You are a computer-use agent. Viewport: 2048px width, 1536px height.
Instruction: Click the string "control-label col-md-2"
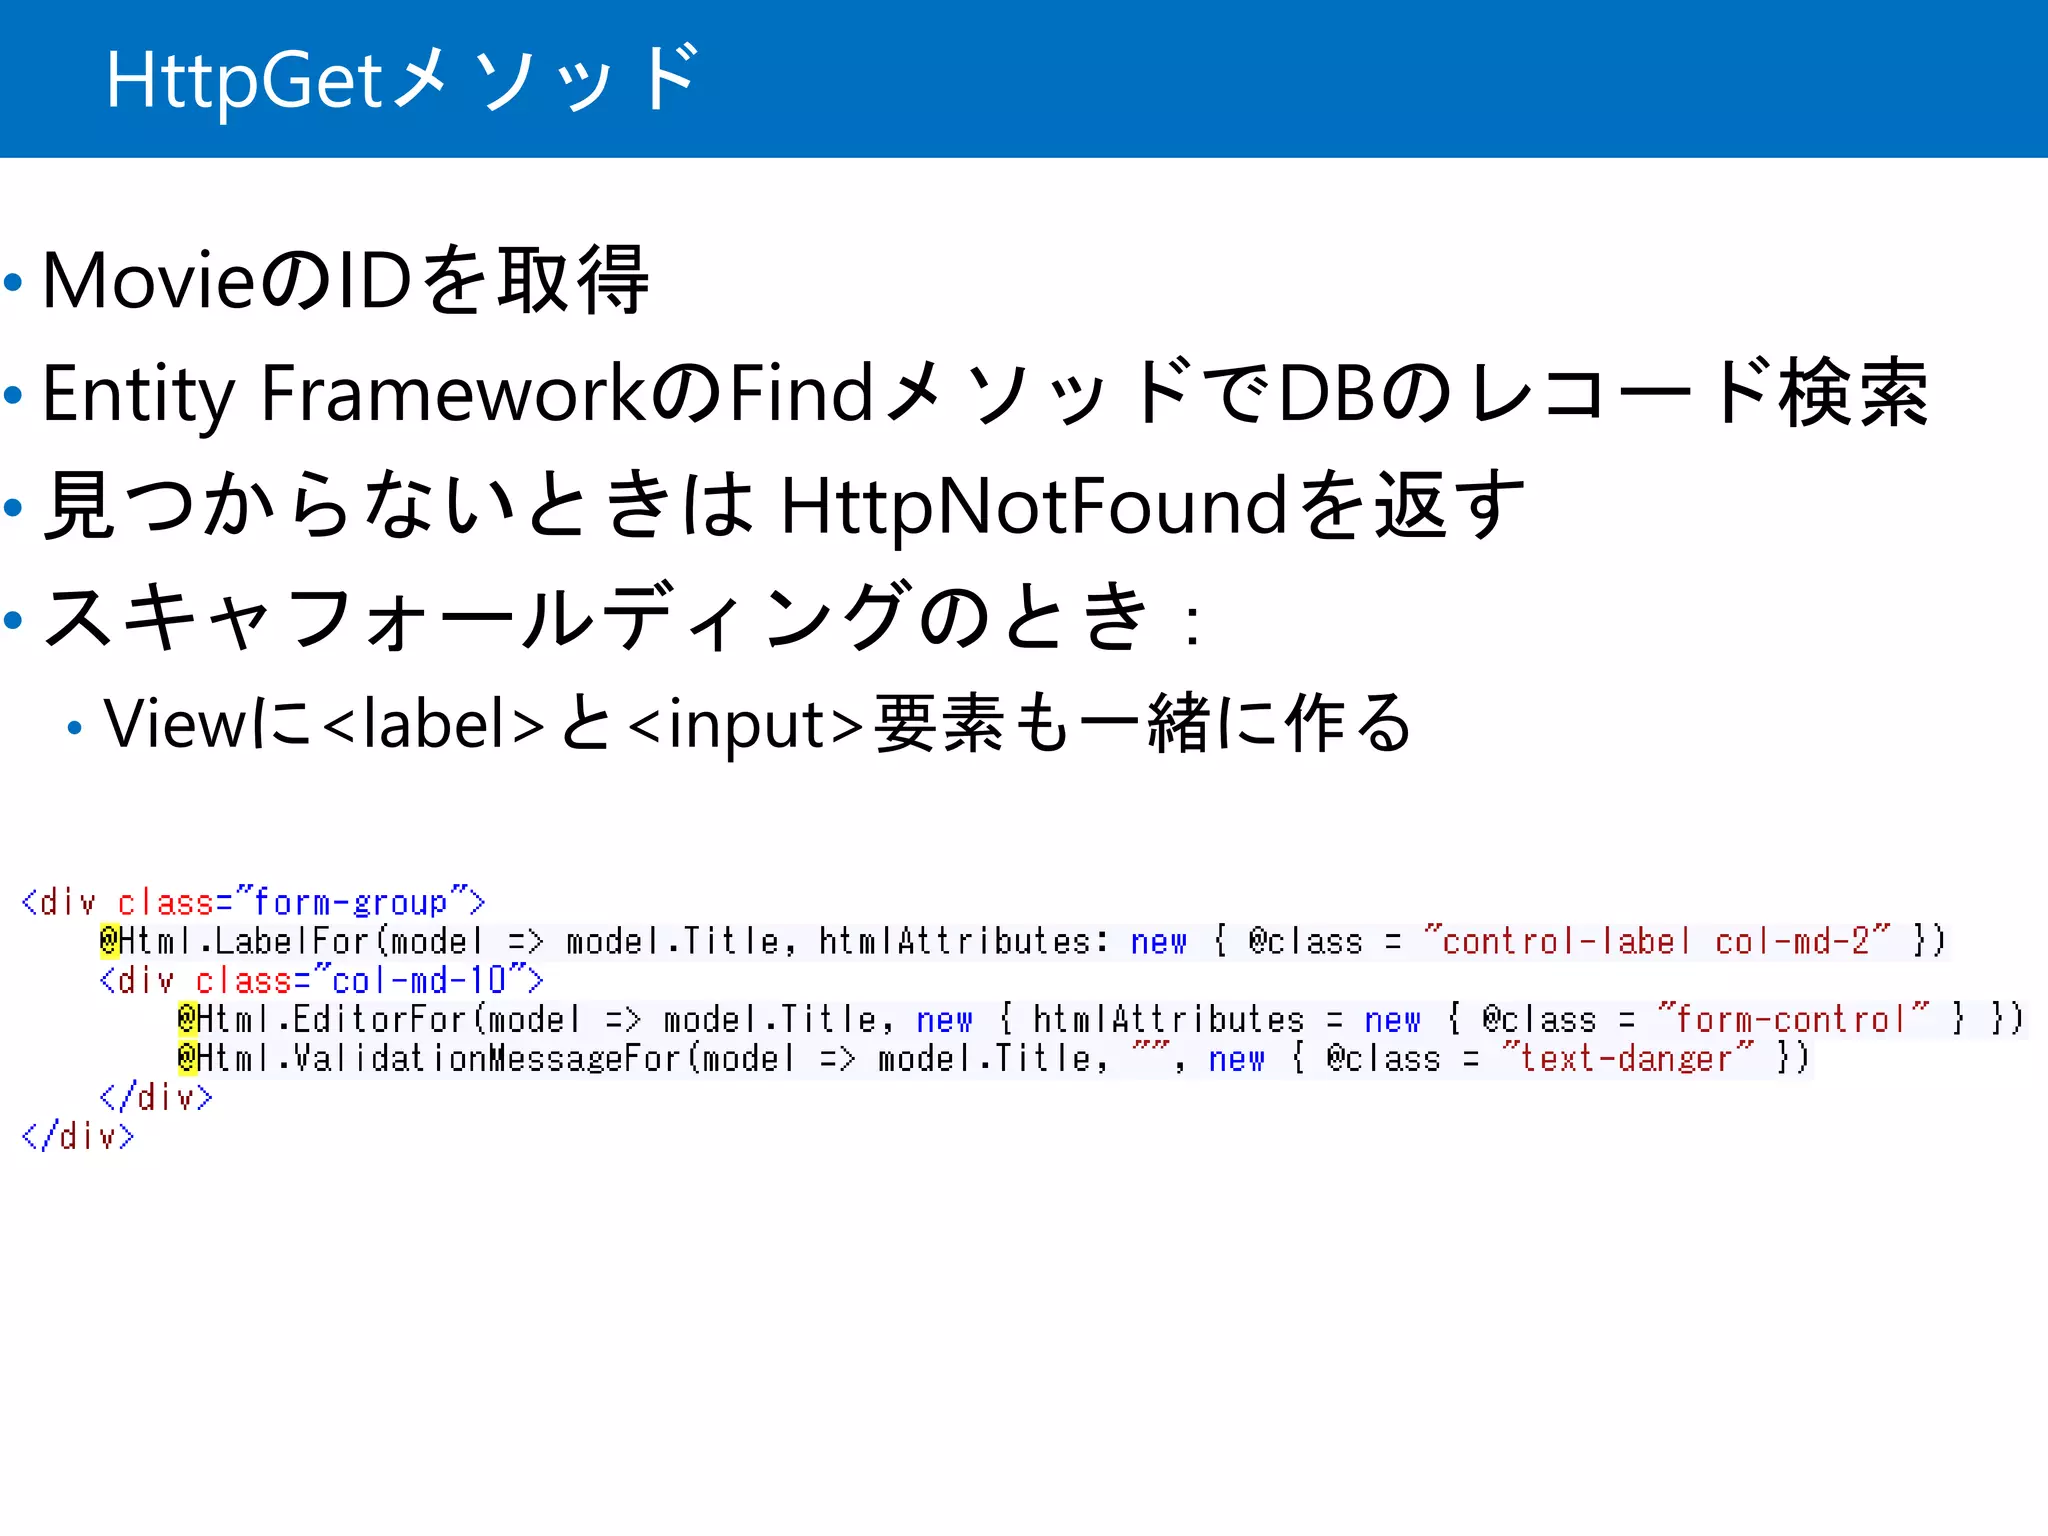click(1657, 941)
